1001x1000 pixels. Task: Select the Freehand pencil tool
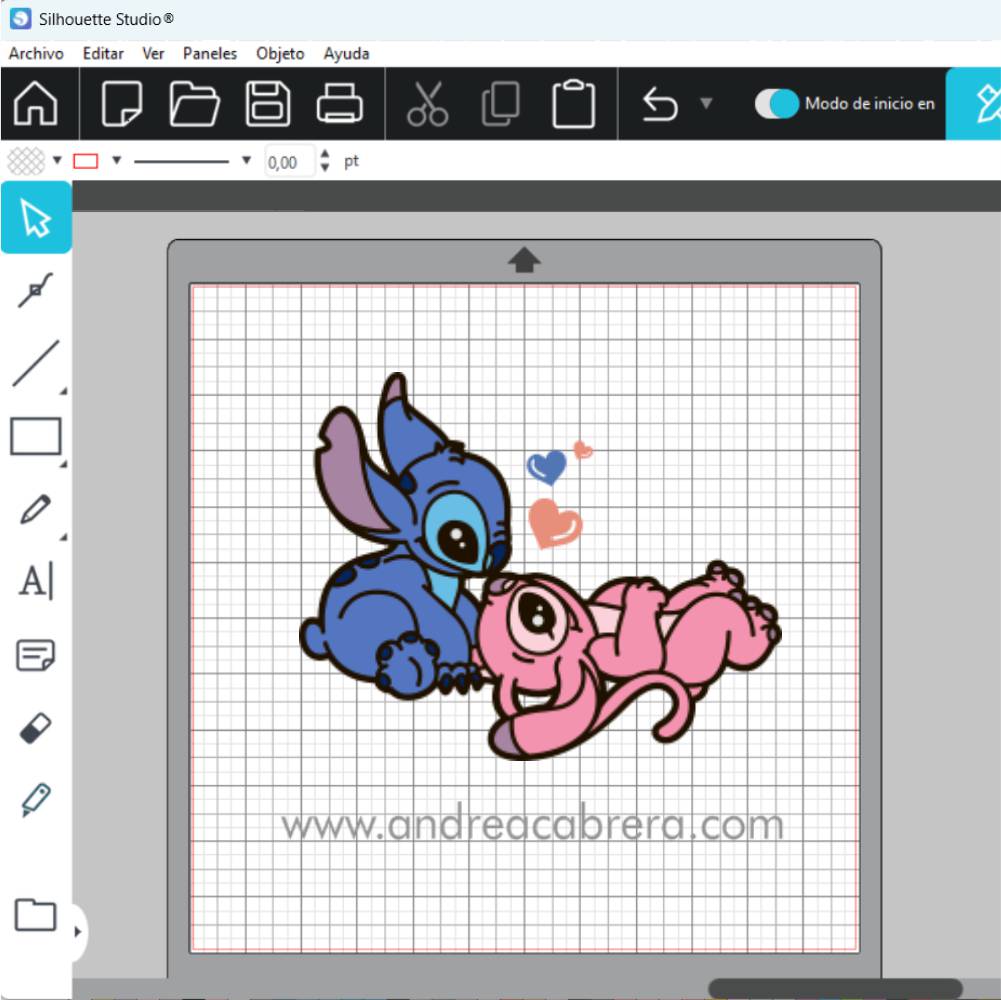[x=35, y=510]
